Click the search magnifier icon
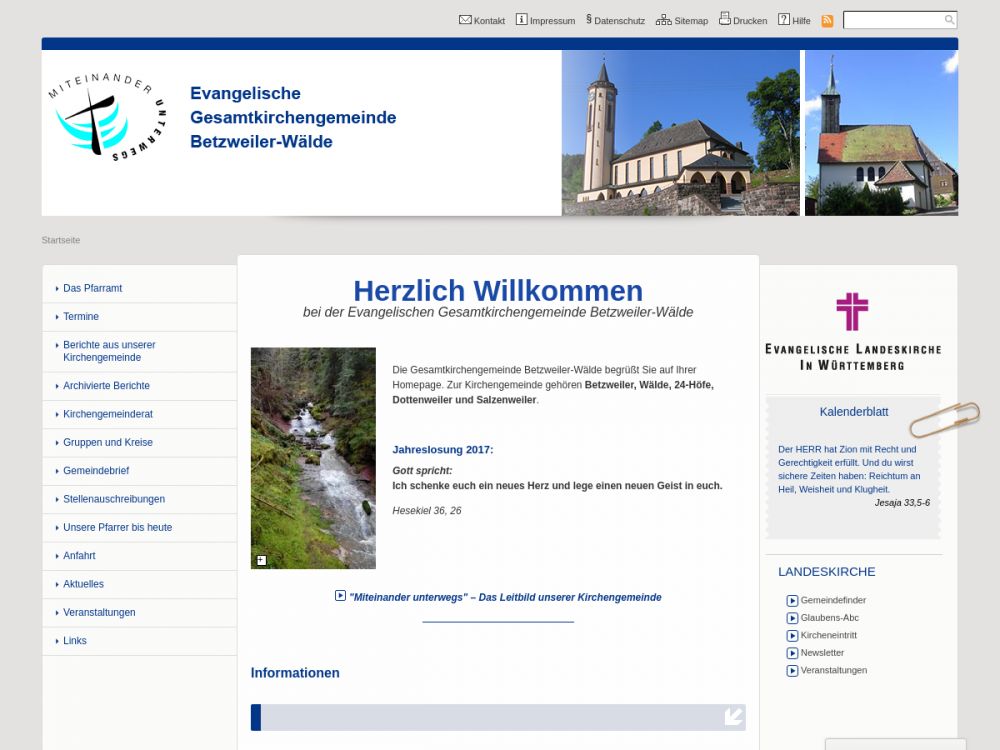The width and height of the screenshot is (1000, 750). (x=949, y=20)
